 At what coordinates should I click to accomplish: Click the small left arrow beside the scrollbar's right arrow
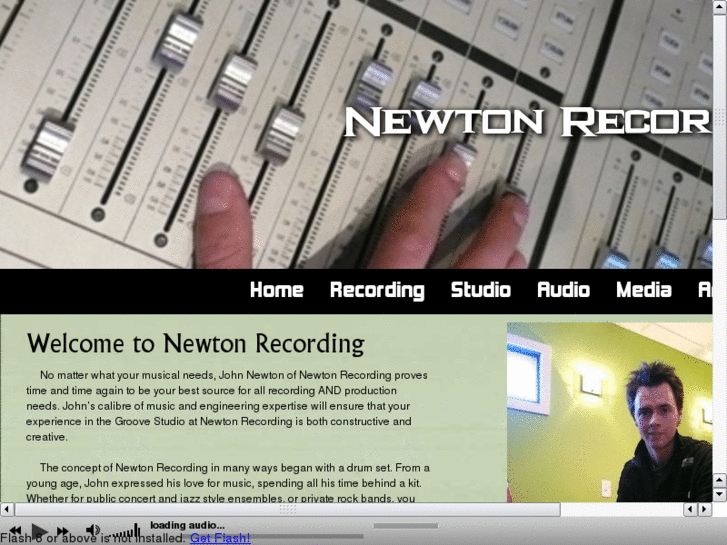[x=690, y=509]
